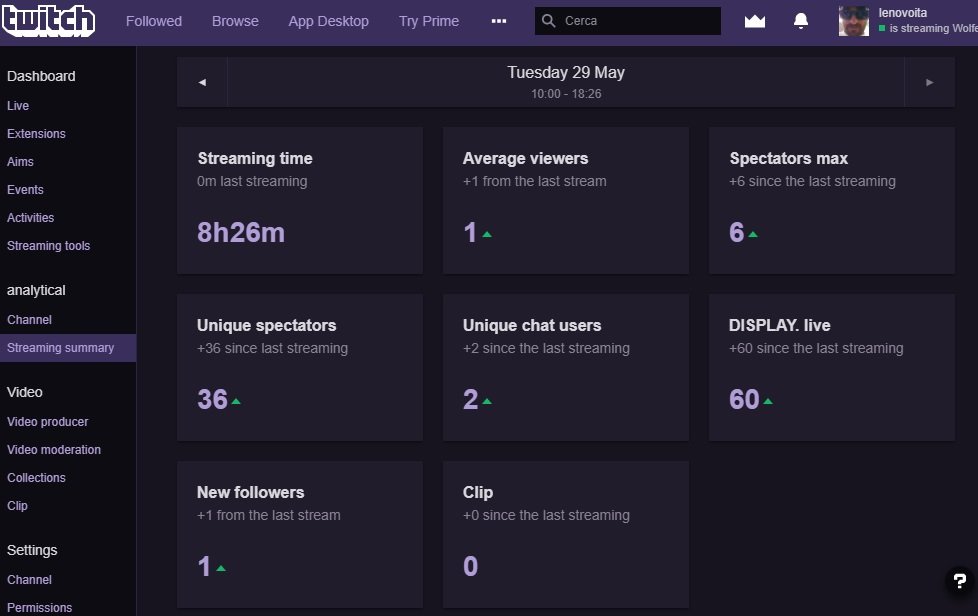
Task: Open Streaming tools in sidebar
Action: click(49, 246)
